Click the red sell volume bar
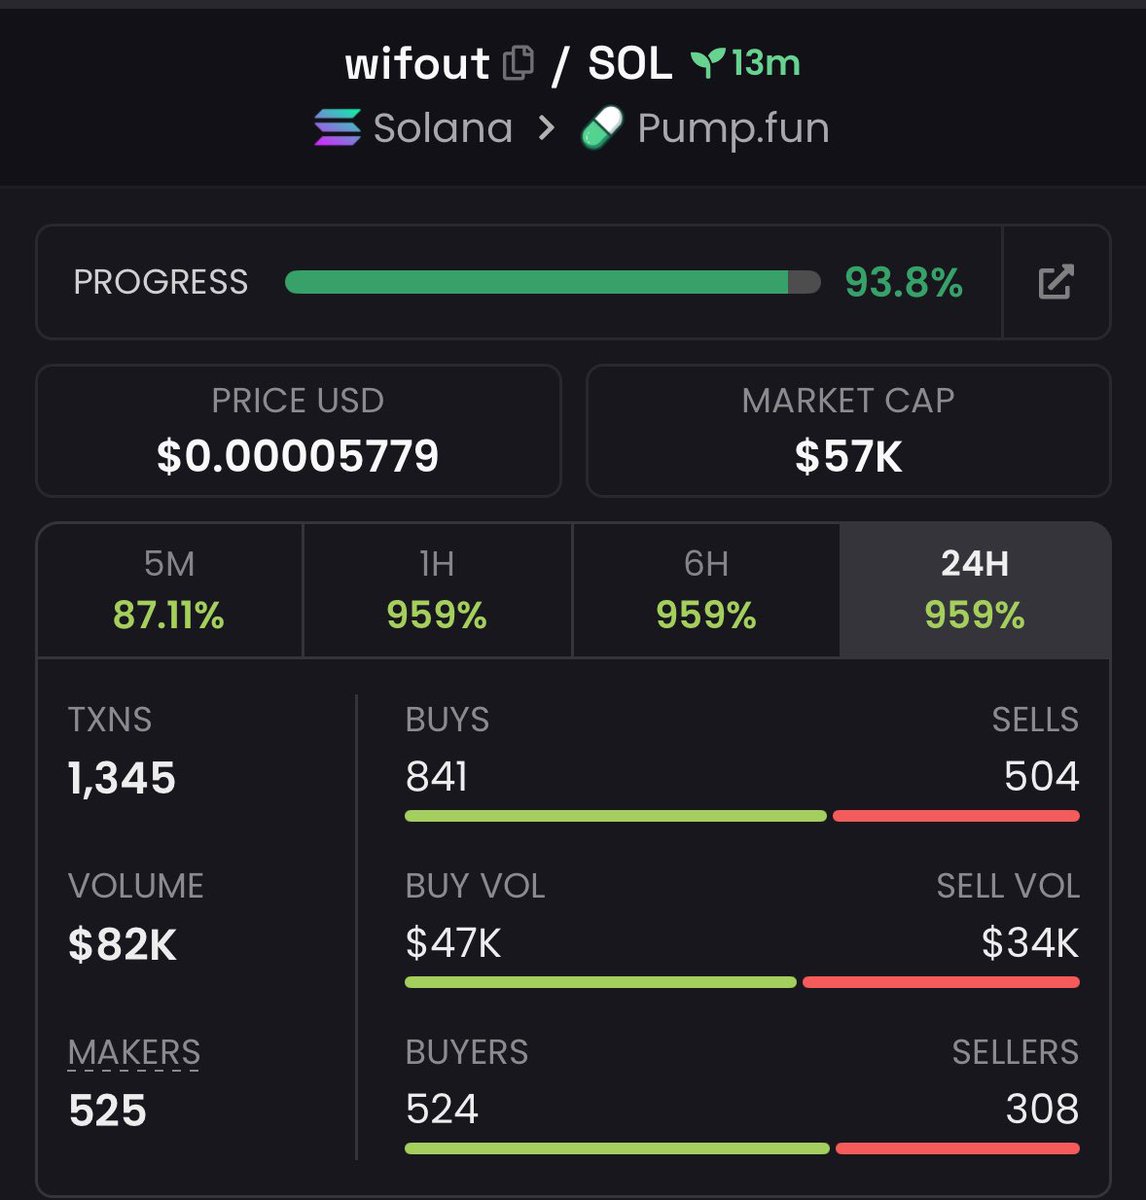 (940, 982)
